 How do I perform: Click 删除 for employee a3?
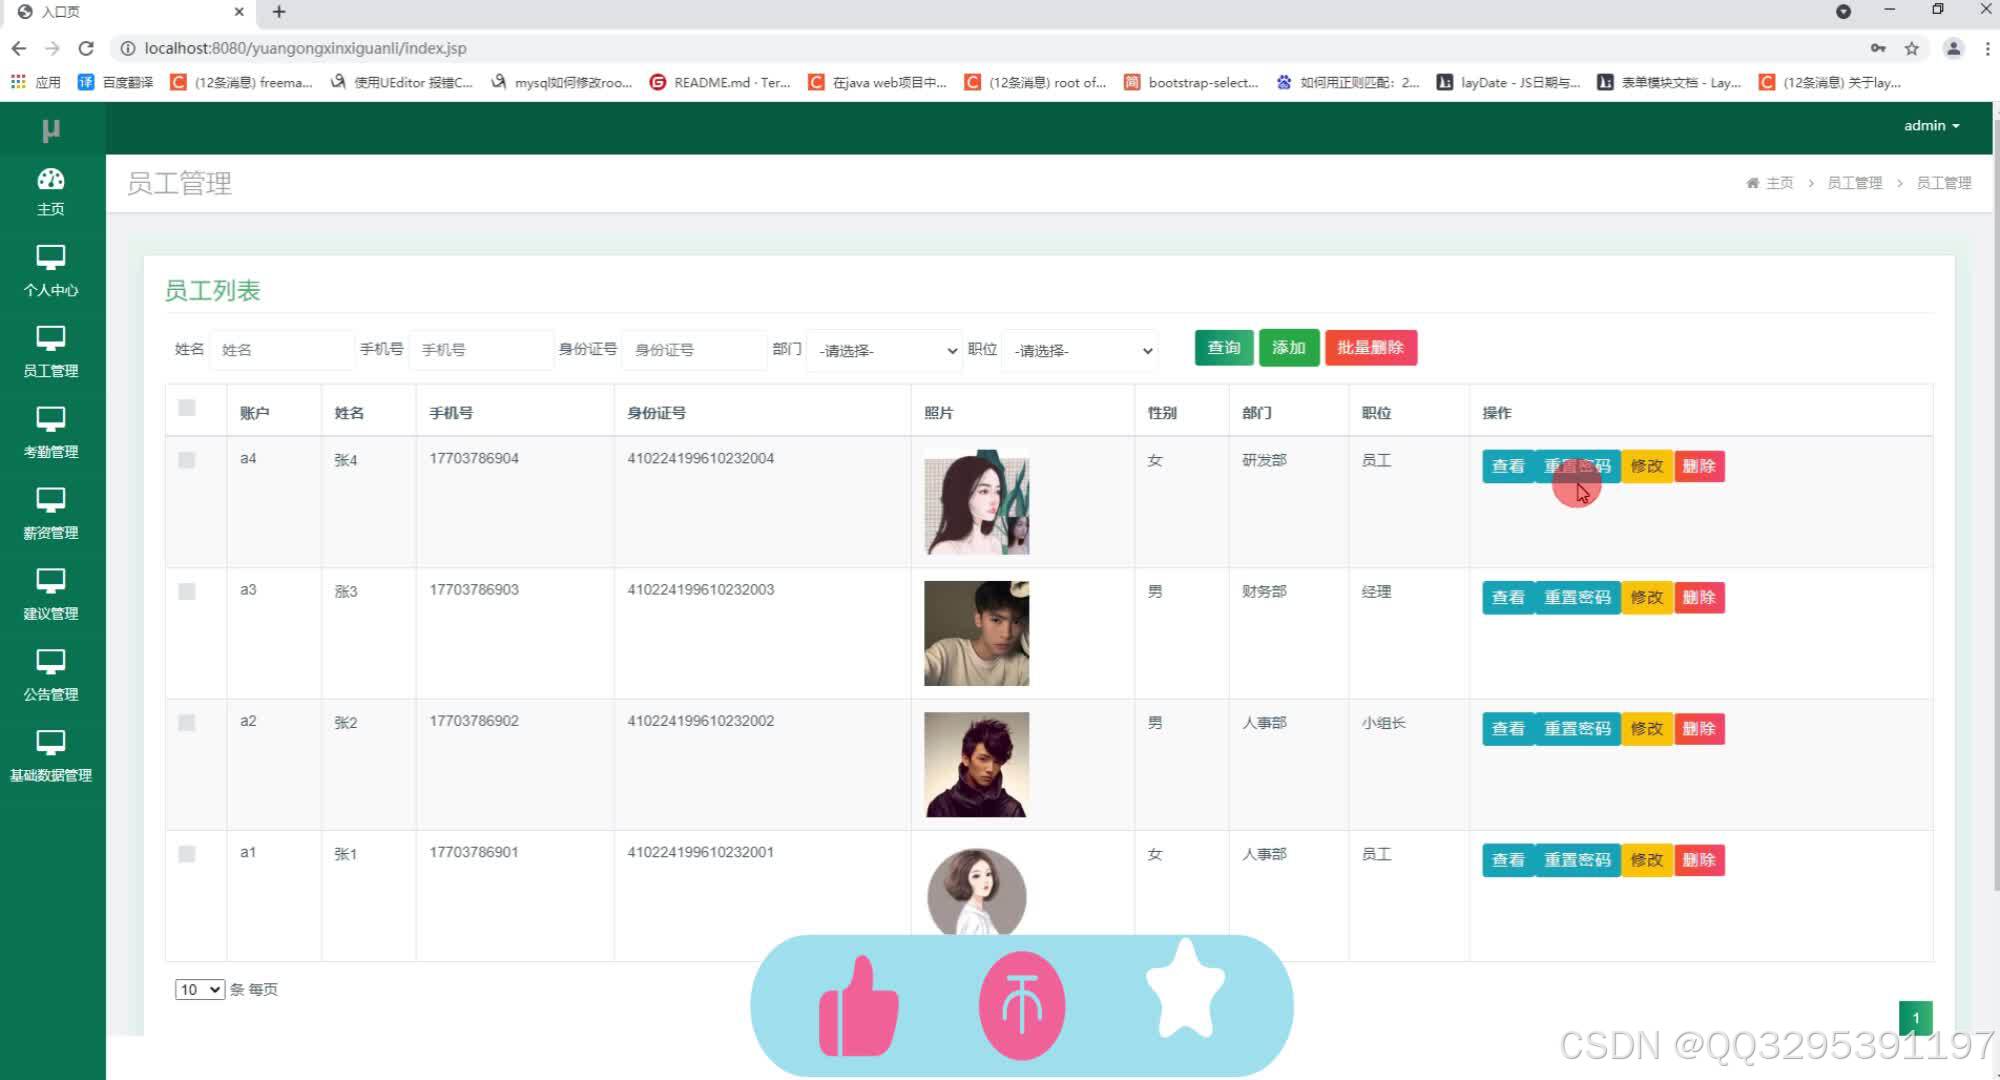pos(1699,598)
